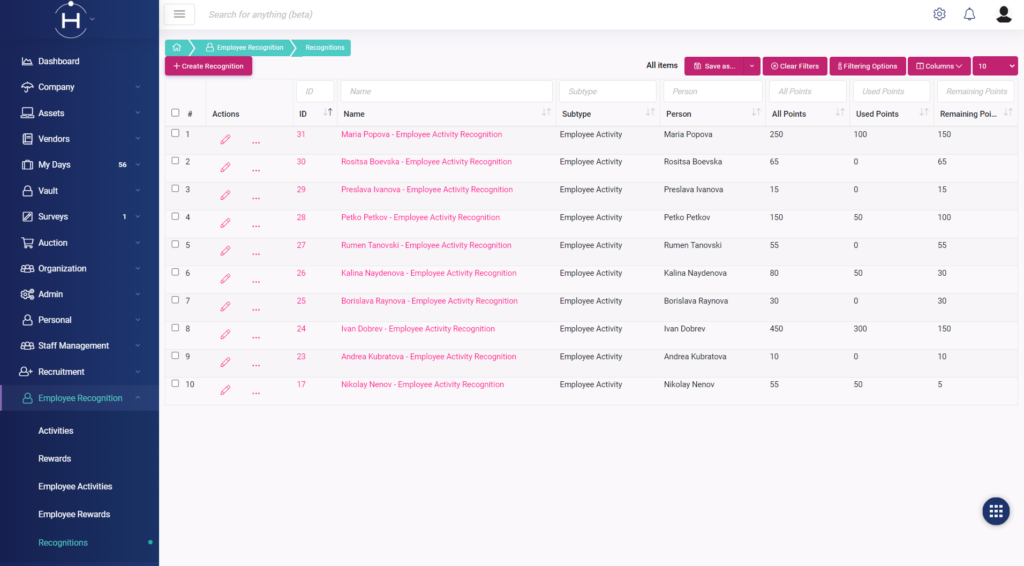Open the page size dropdown showing 10
The image size is (1024, 566).
pyautogui.click(x=994, y=66)
